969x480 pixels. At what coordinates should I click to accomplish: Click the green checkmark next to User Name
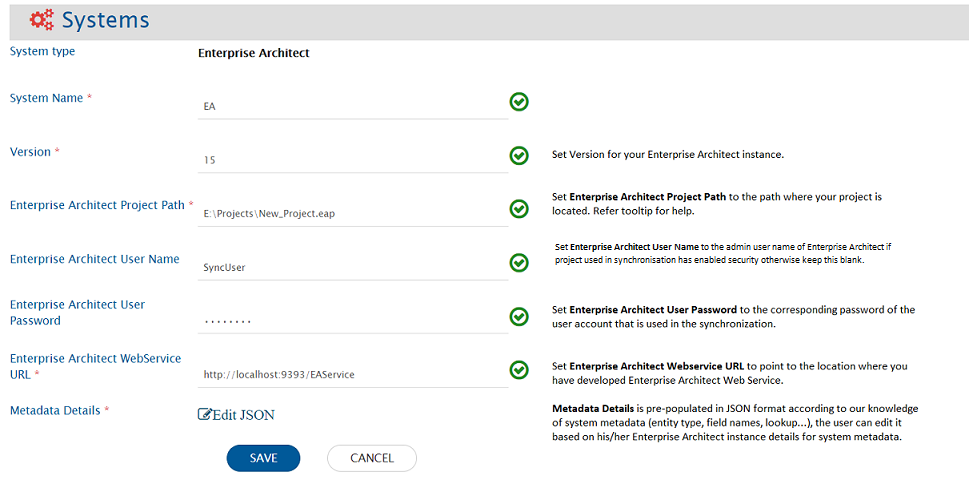519,262
